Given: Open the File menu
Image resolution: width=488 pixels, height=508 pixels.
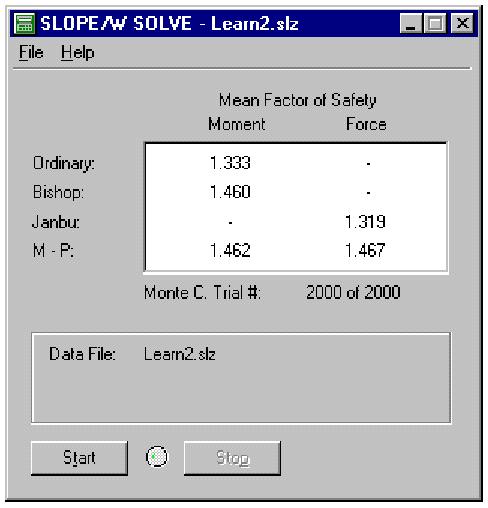Looking at the screenshot, I should pyautogui.click(x=31, y=53).
